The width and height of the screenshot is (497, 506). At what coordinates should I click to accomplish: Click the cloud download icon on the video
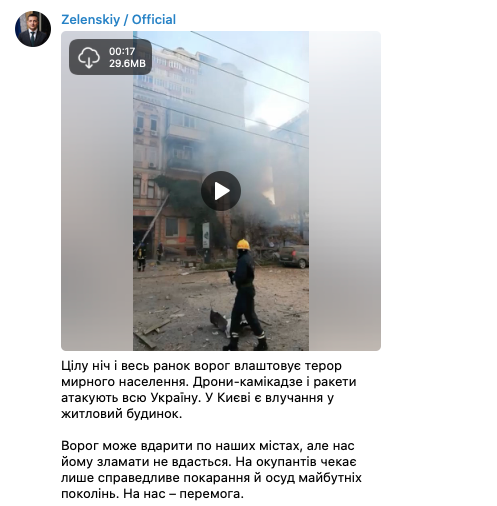click(x=89, y=57)
